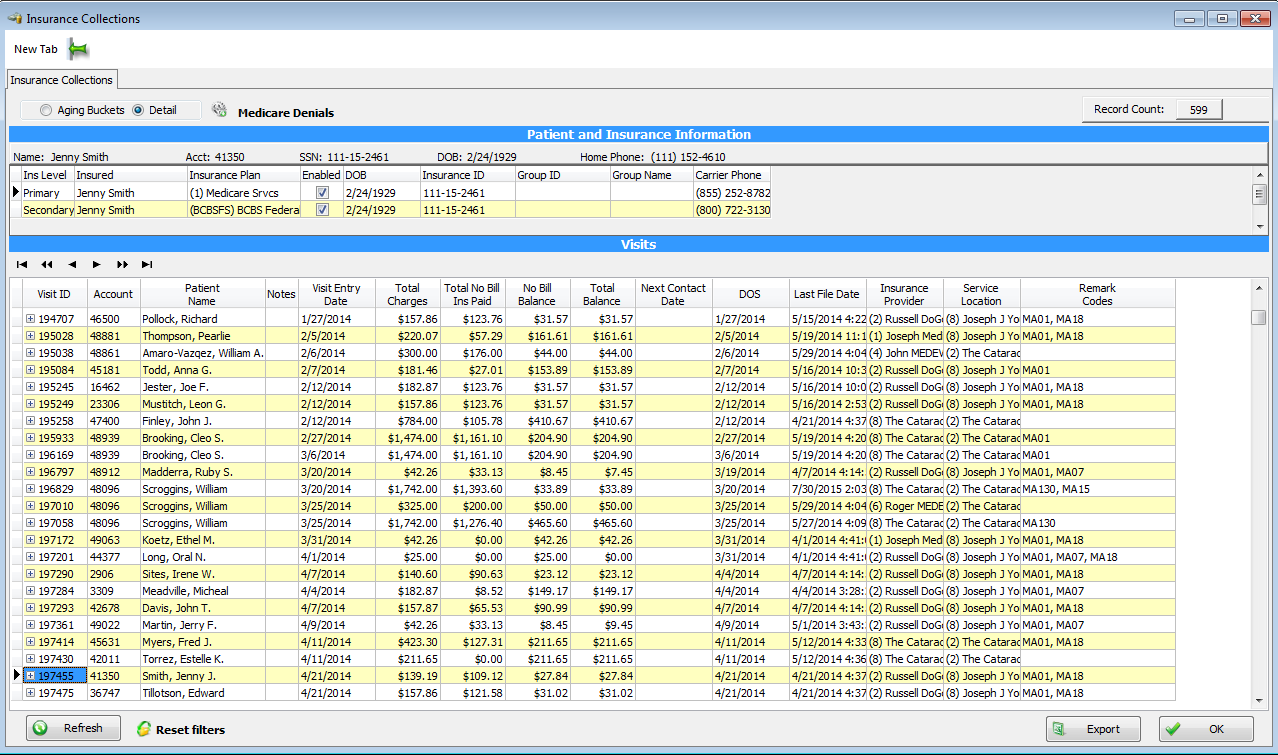The width and height of the screenshot is (1278, 755).
Task: Click the Reset filters icon
Action: [144, 729]
